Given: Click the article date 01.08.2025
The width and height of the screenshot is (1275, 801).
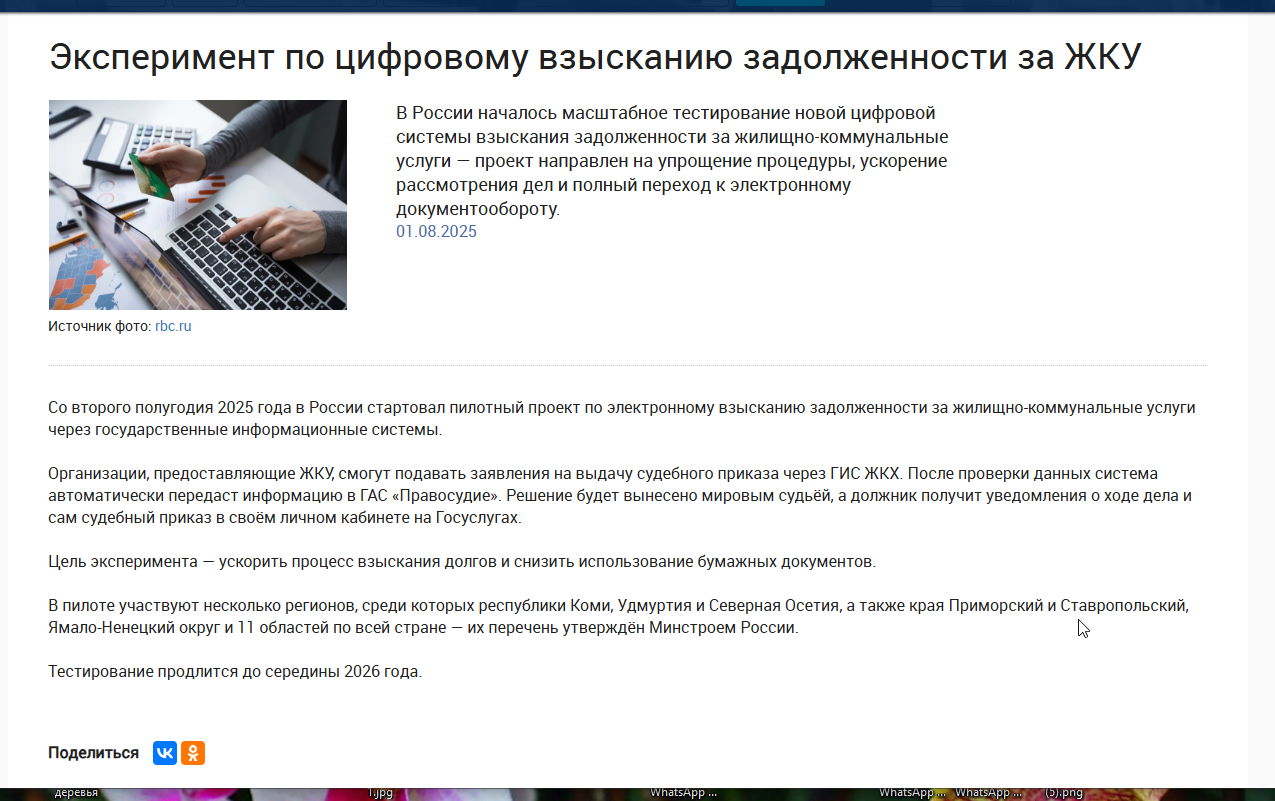Looking at the screenshot, I should tap(436, 232).
